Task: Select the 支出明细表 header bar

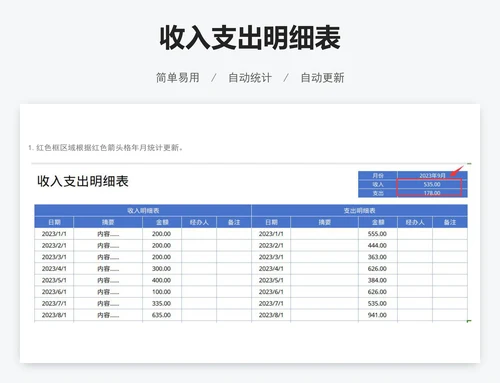Action: pos(359,211)
